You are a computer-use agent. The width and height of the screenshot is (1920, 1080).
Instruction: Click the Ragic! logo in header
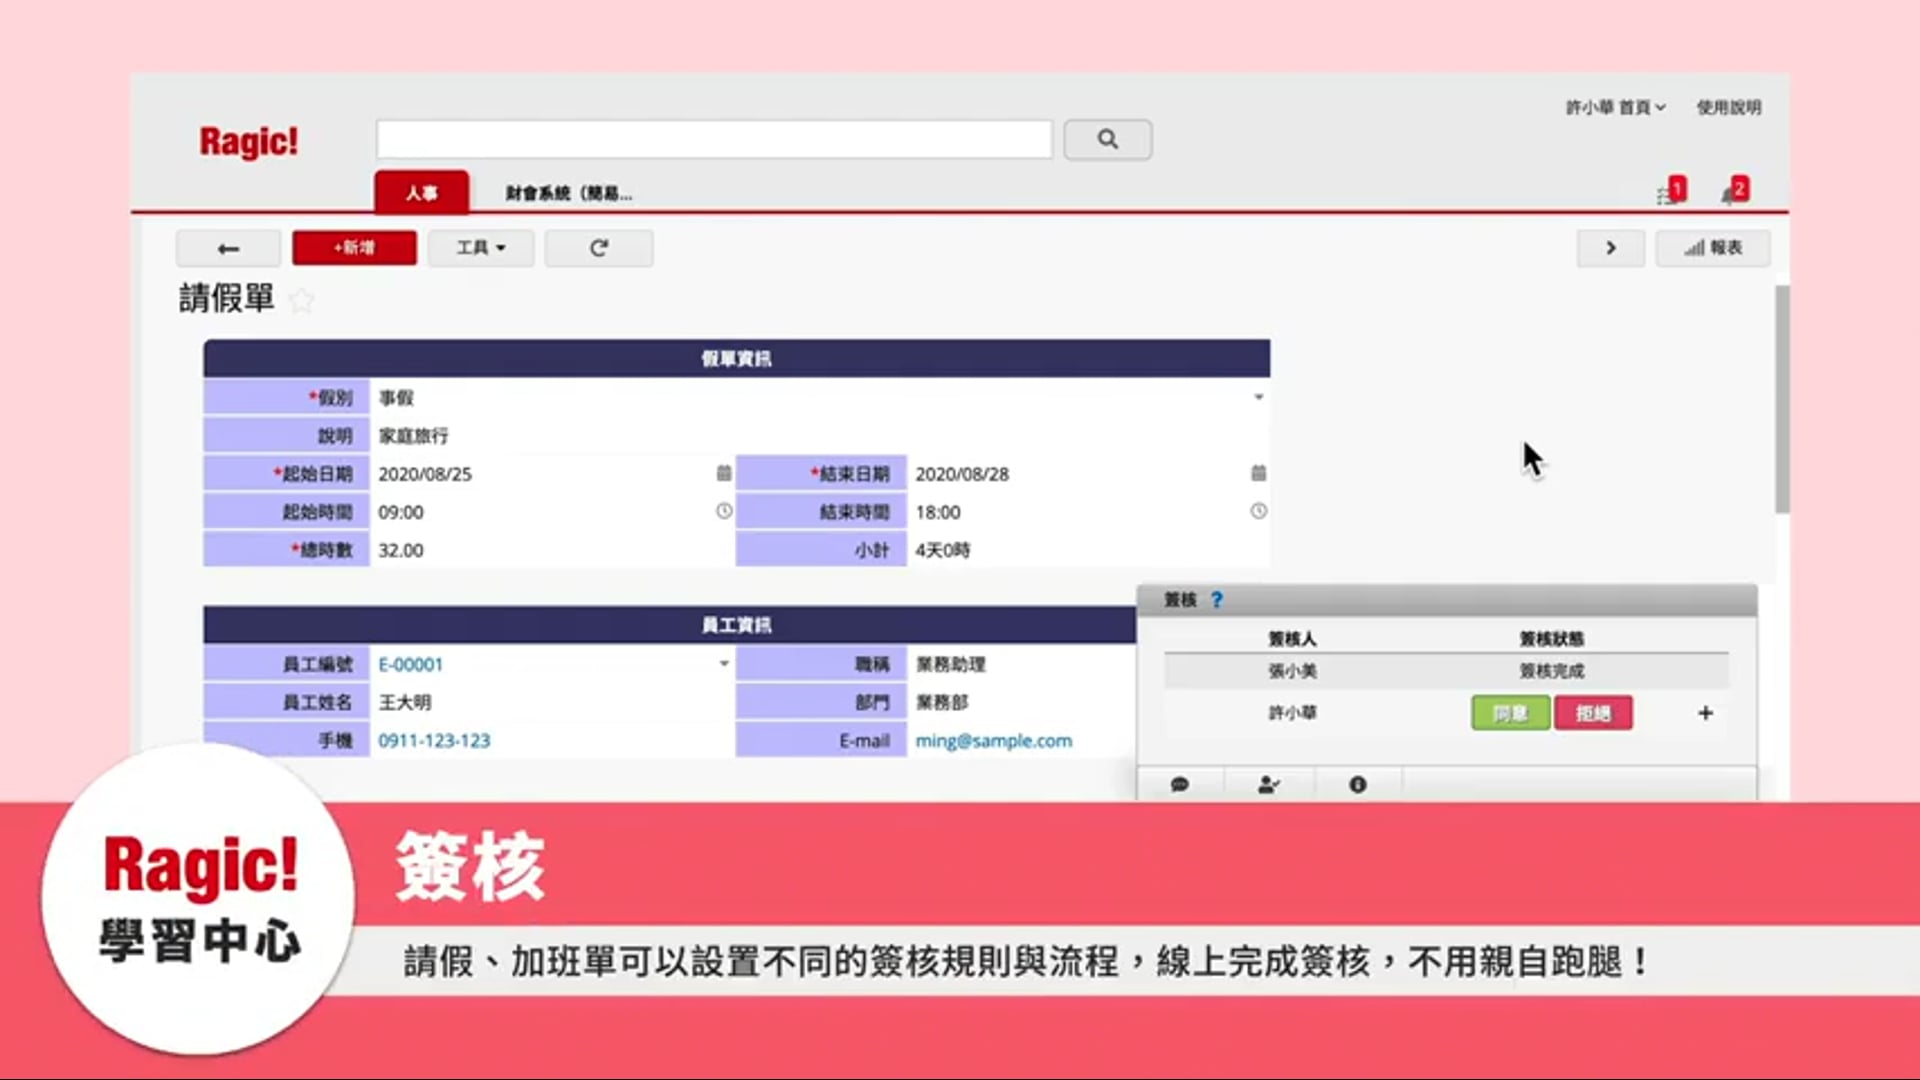point(248,142)
